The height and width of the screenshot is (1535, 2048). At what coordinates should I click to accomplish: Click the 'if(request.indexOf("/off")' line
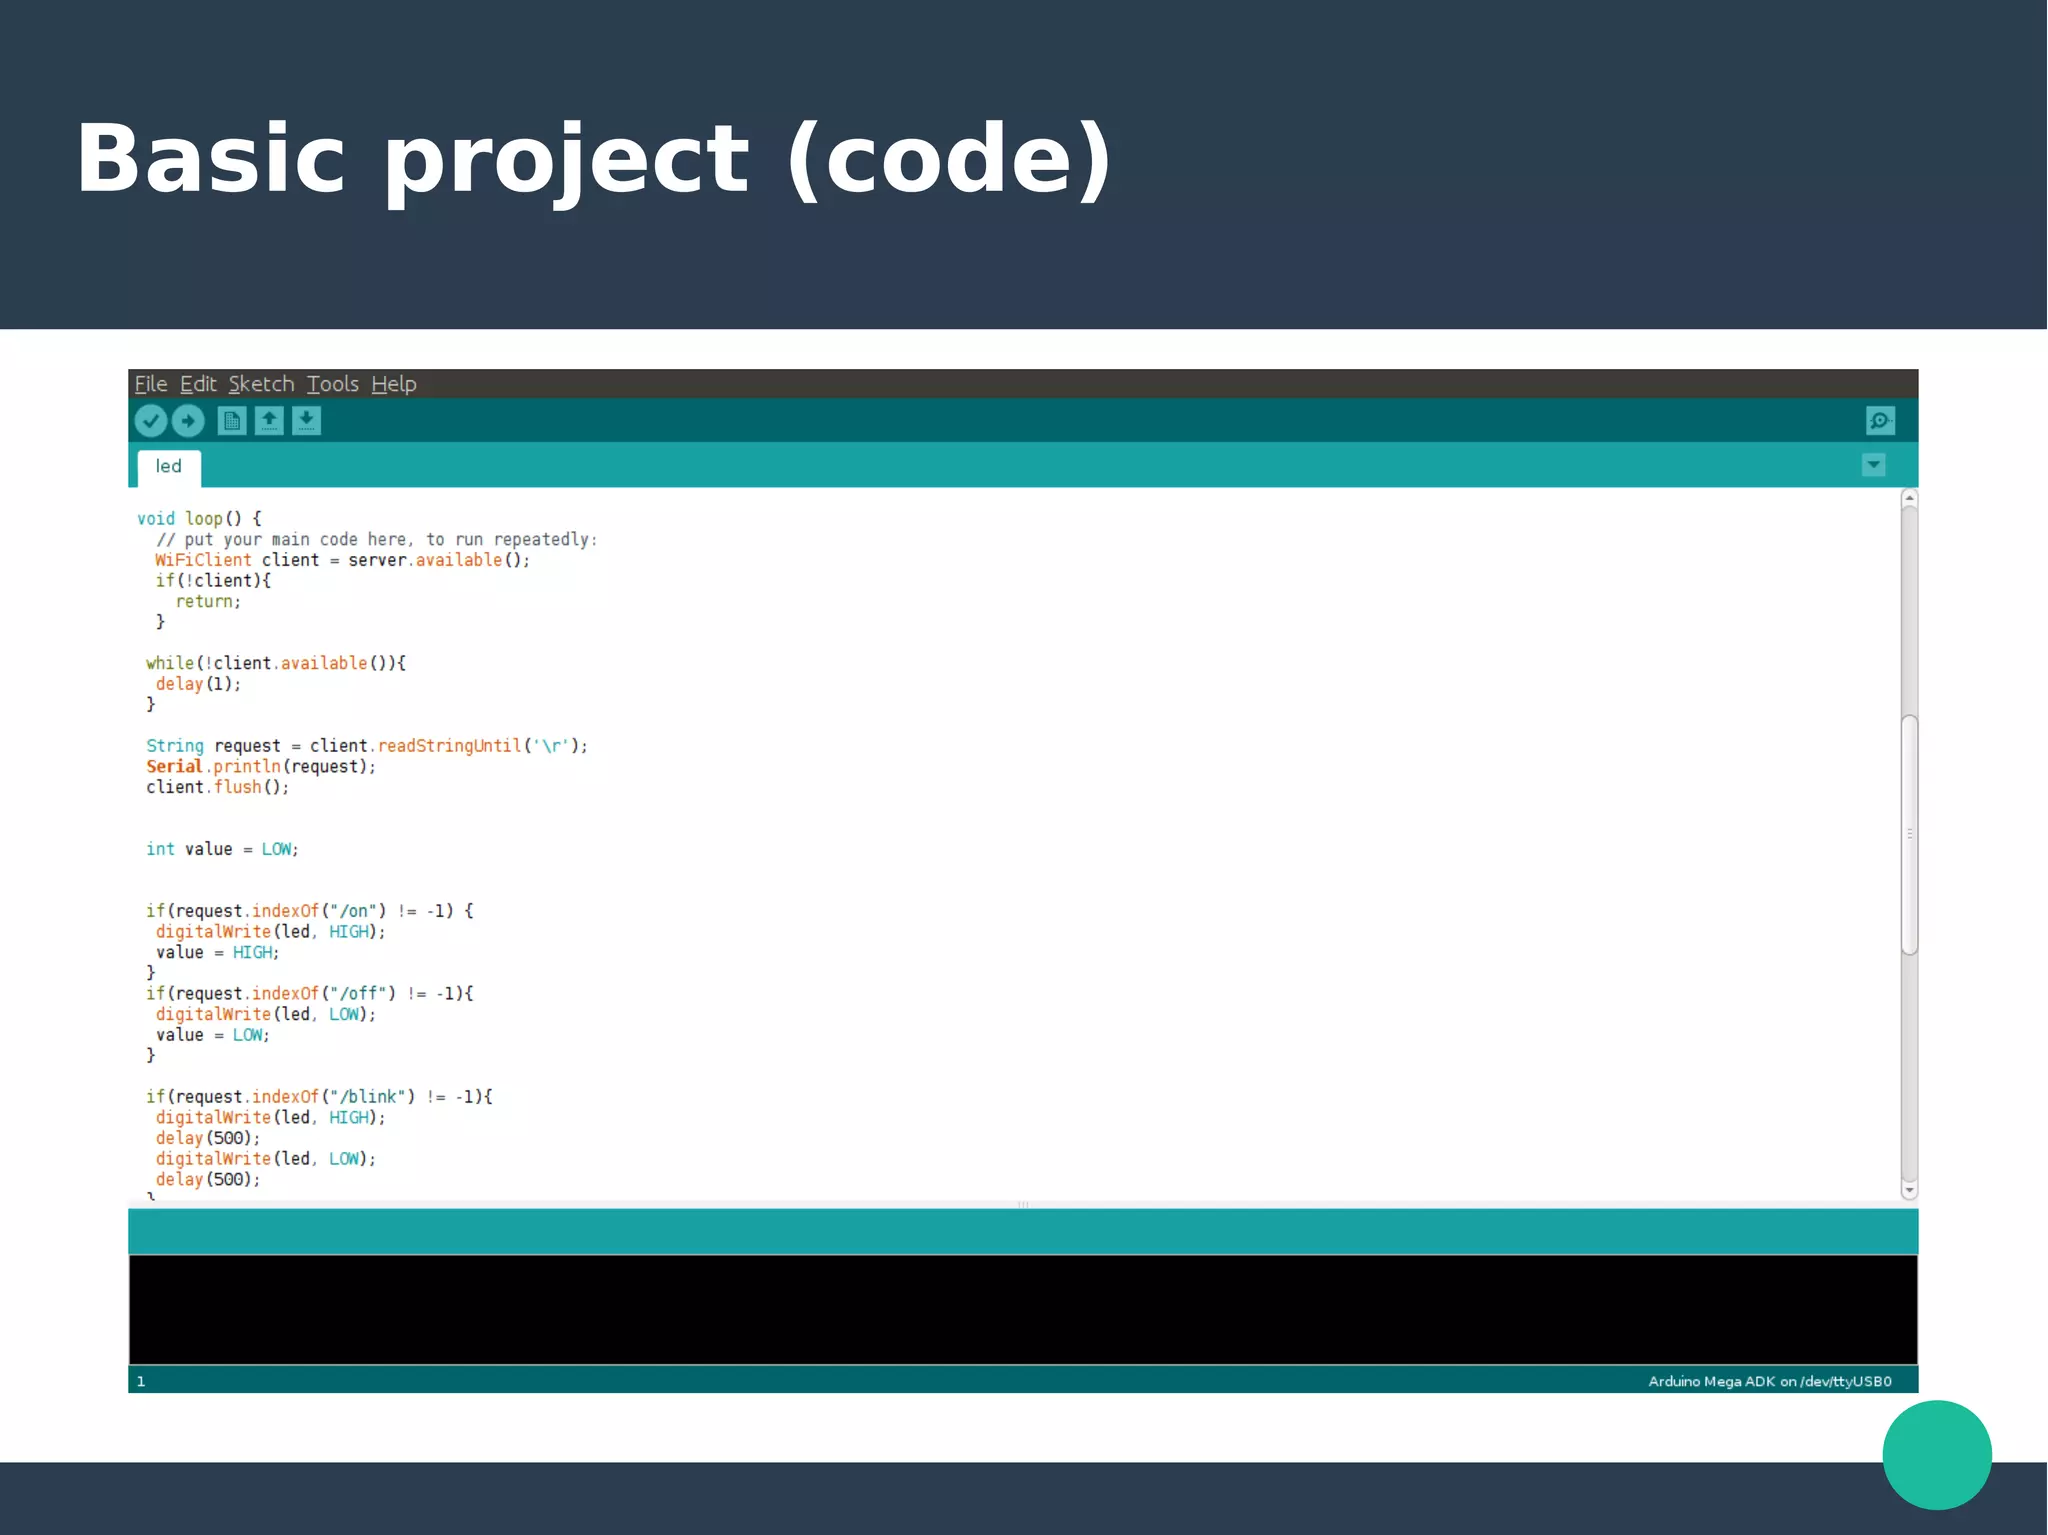point(309,994)
